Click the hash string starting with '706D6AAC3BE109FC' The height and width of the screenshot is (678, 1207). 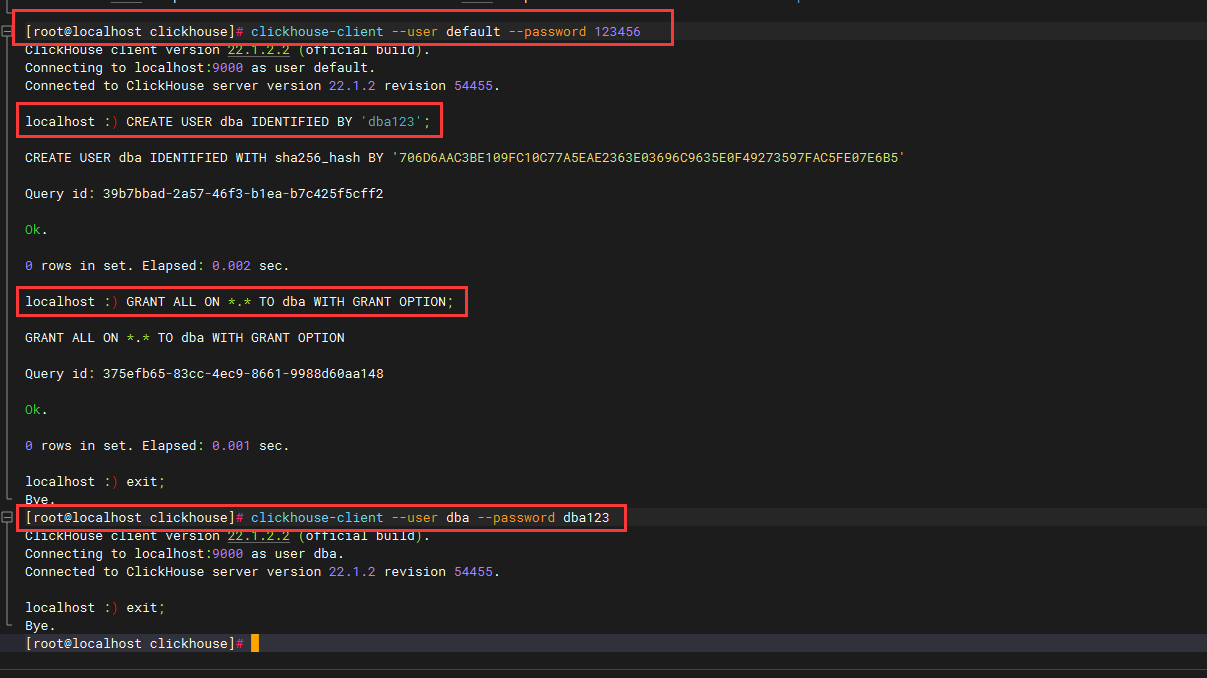coord(648,158)
